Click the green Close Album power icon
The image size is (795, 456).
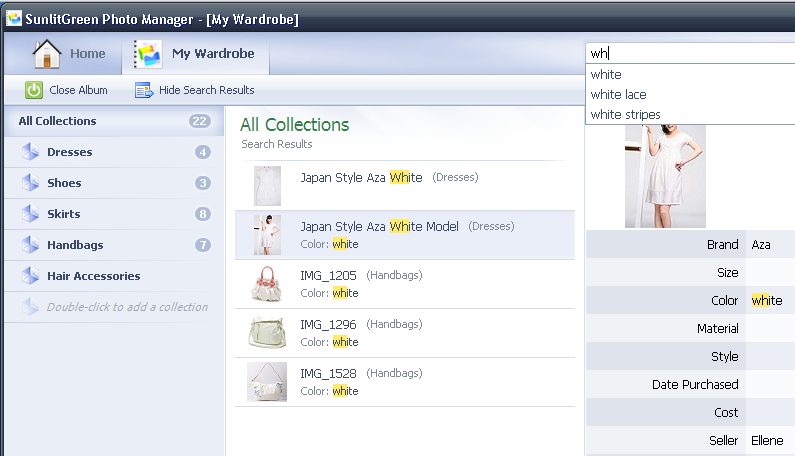tap(33, 90)
